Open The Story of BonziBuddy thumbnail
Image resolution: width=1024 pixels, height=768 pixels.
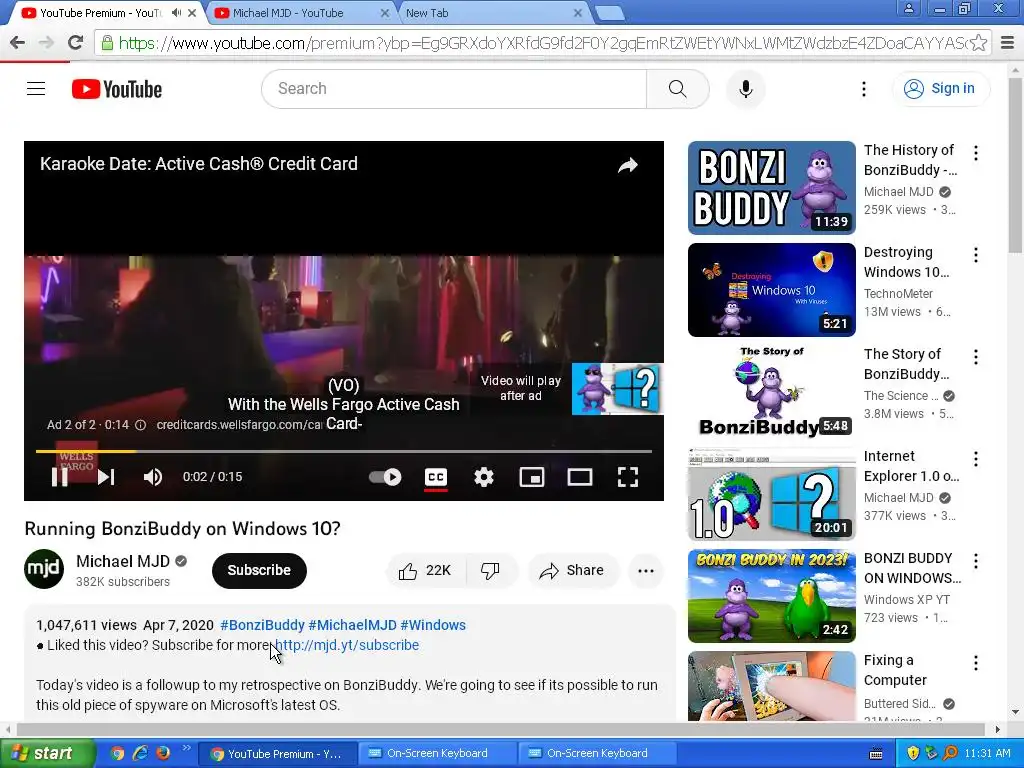pos(771,392)
